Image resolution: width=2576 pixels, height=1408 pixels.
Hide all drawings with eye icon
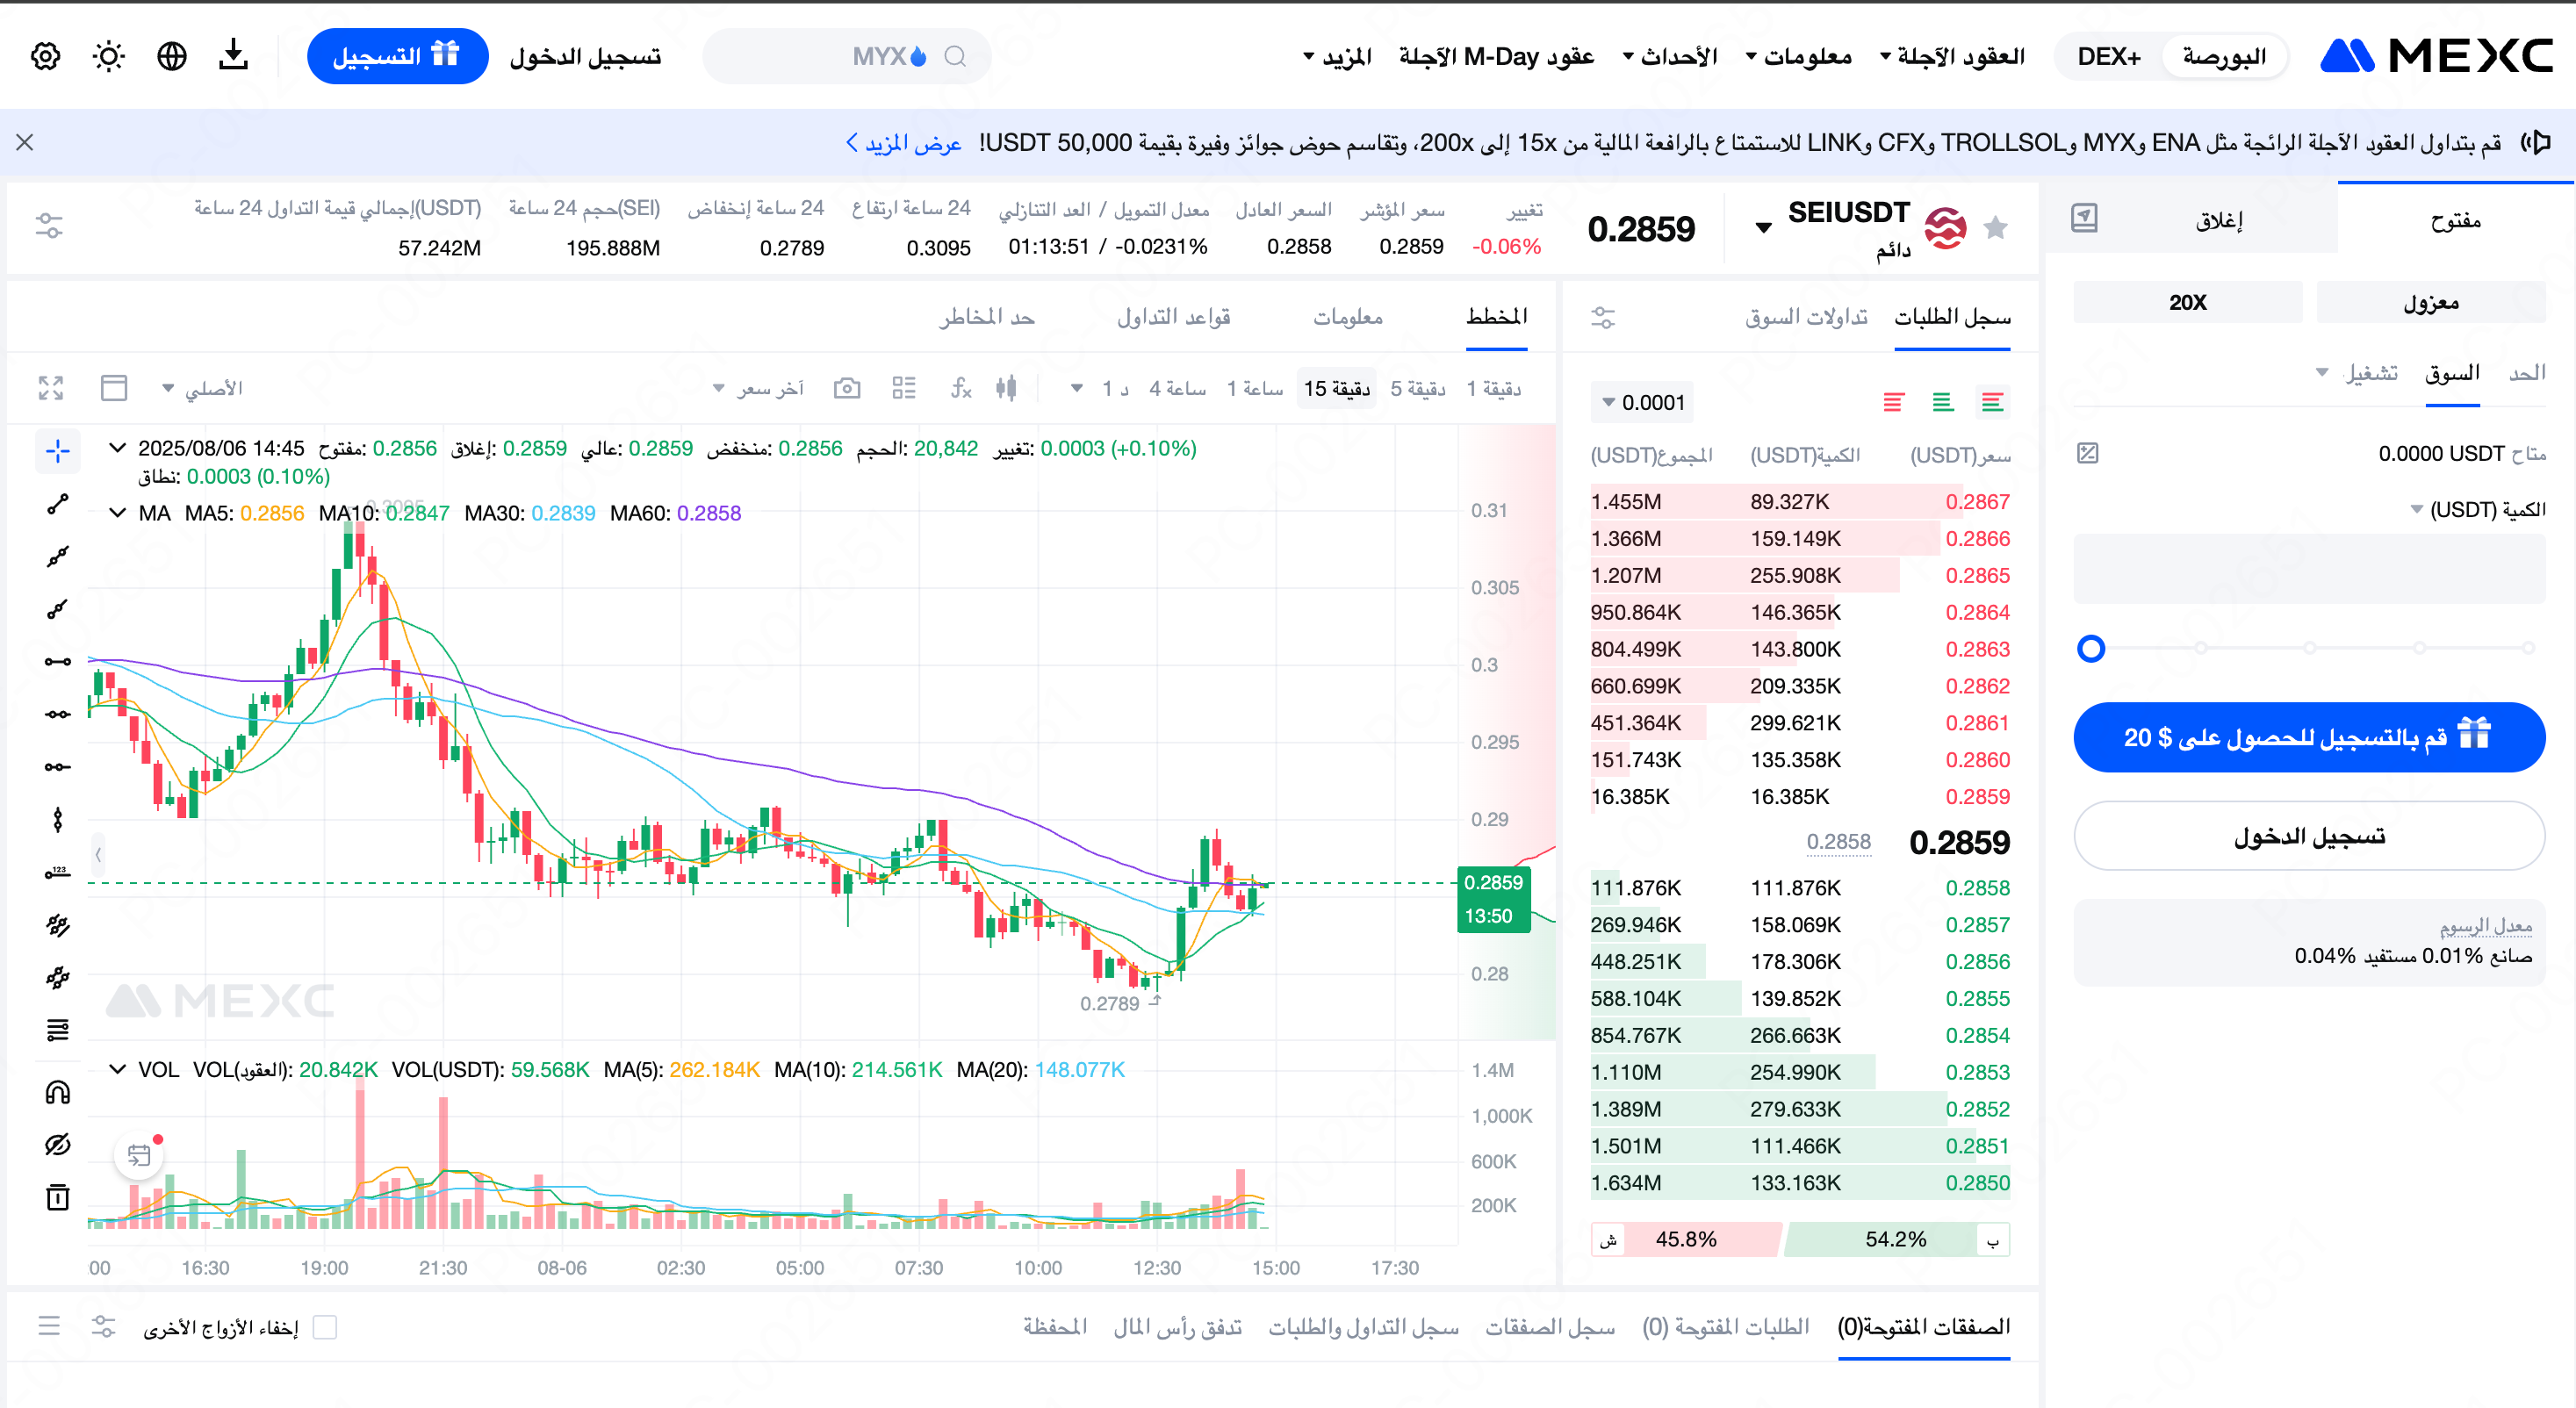(58, 1145)
